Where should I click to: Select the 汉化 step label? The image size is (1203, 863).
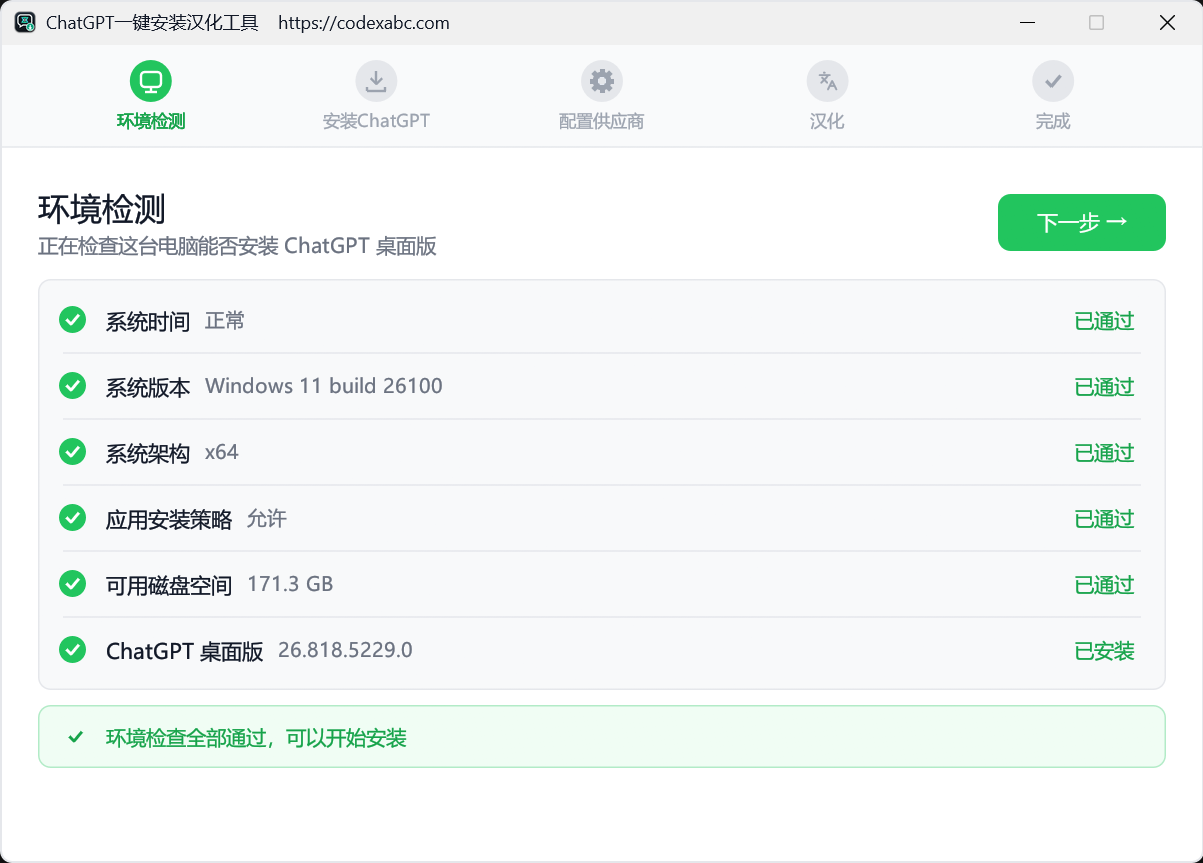click(x=828, y=121)
